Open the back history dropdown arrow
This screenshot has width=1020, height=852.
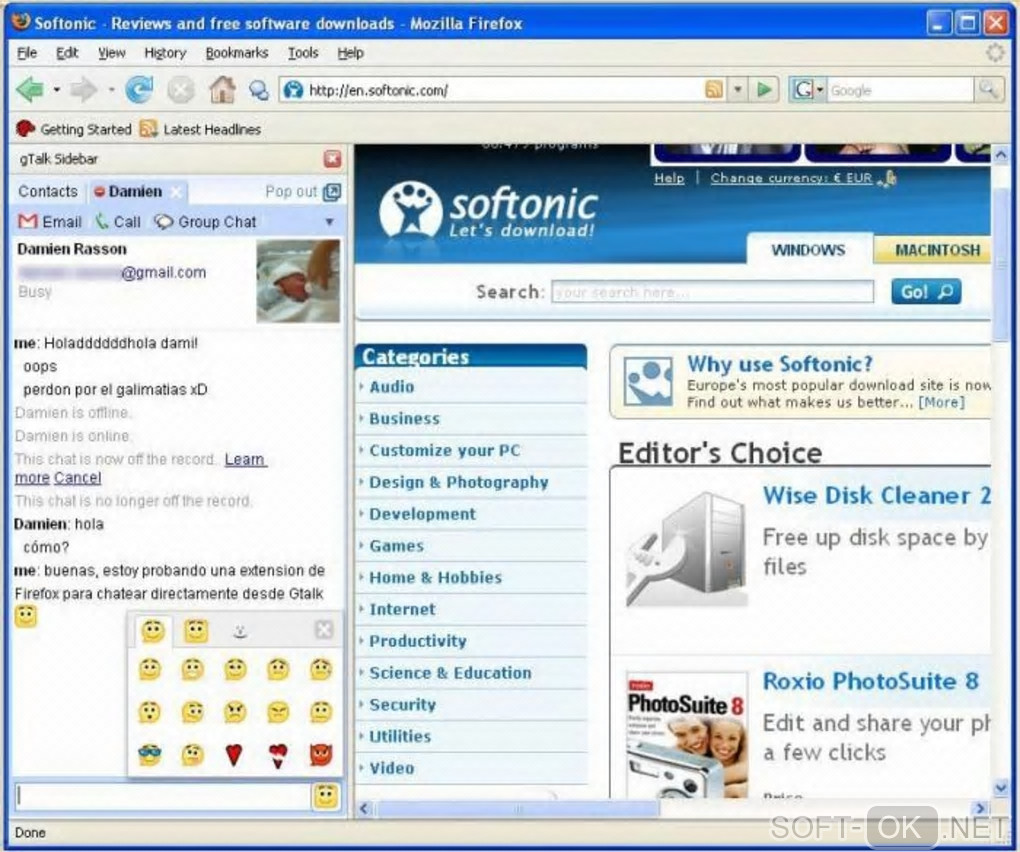point(57,90)
